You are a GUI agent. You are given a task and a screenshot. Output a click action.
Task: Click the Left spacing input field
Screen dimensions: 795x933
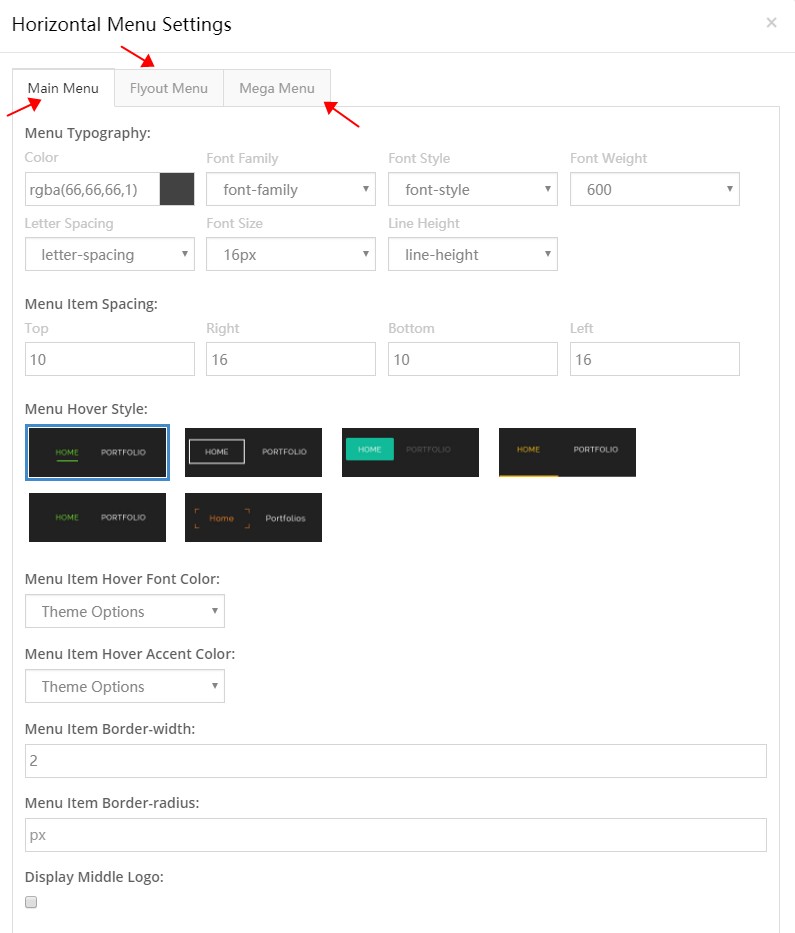[x=655, y=359]
